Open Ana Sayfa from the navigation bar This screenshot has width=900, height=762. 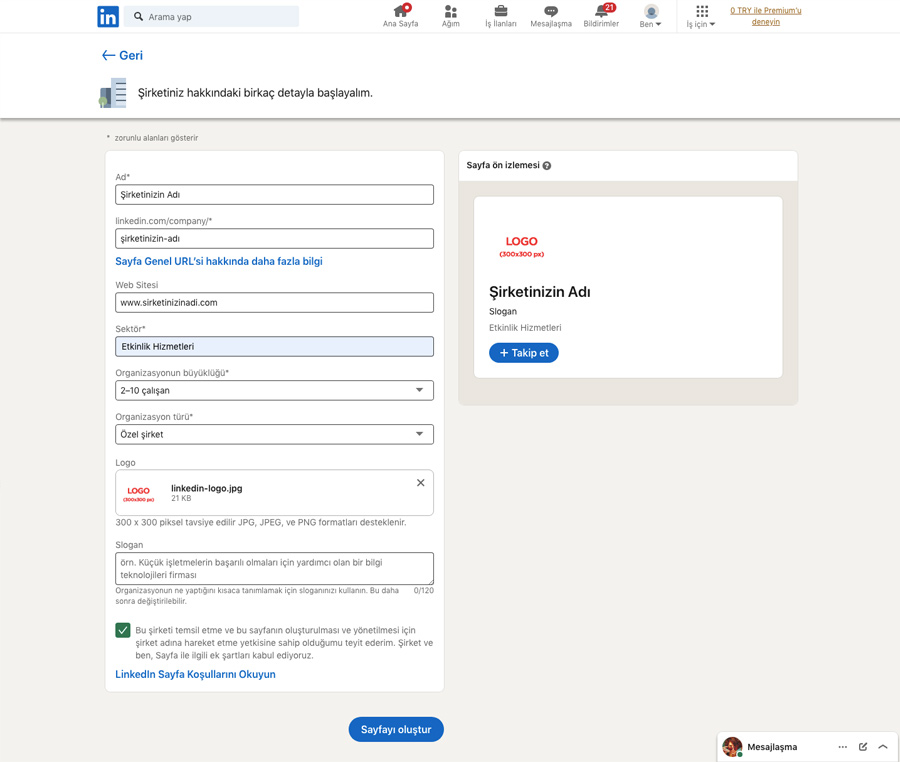[x=400, y=16]
